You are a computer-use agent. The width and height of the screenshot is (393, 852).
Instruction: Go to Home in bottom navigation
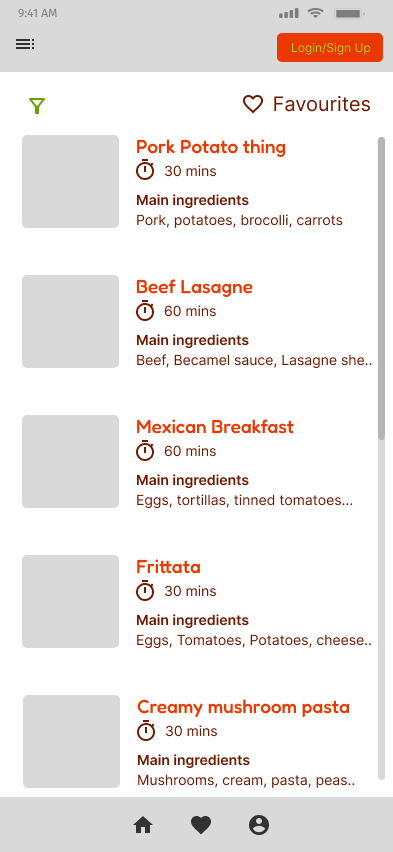(x=143, y=825)
